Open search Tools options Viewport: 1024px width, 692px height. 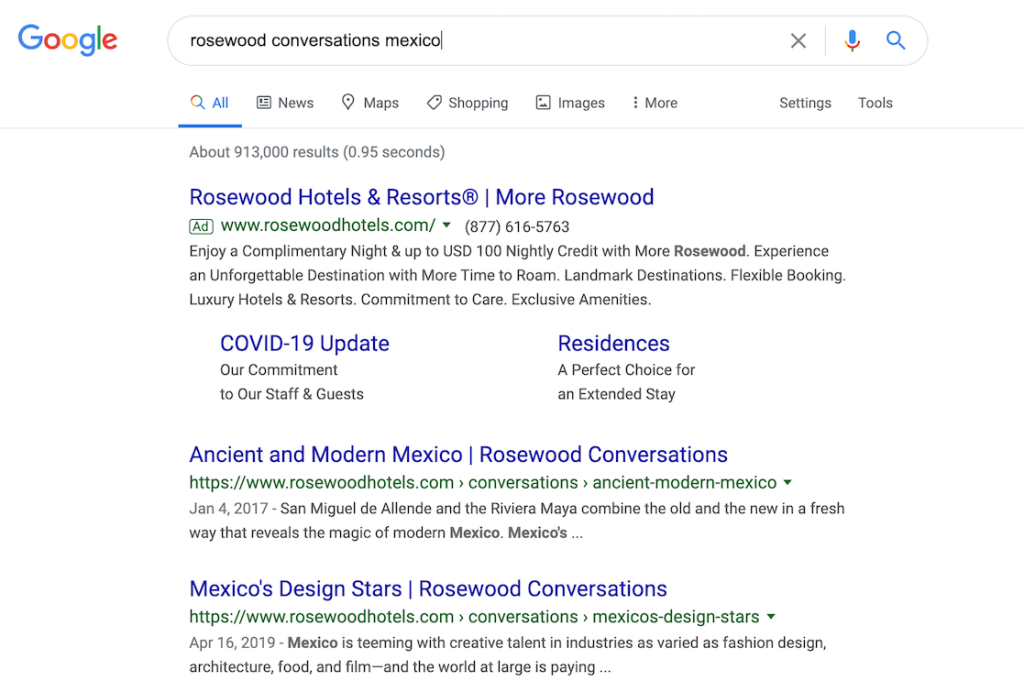(x=875, y=103)
